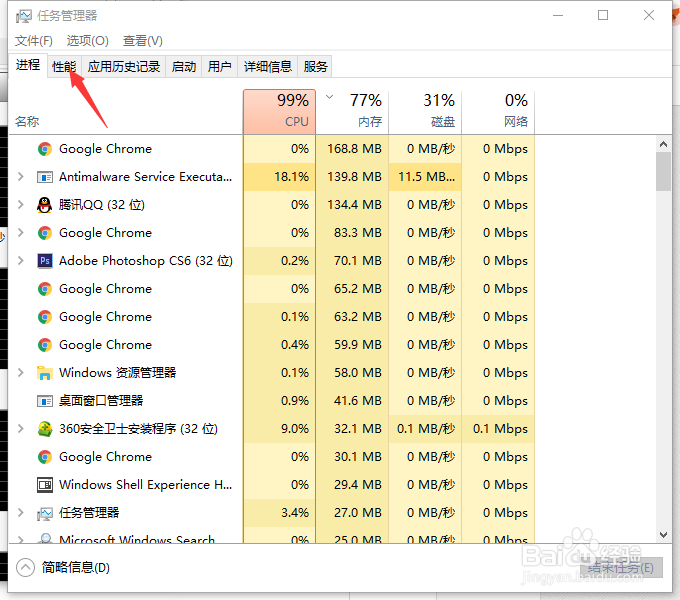Switch to the 用户 tab
This screenshot has height=600, width=680.
coord(219,67)
